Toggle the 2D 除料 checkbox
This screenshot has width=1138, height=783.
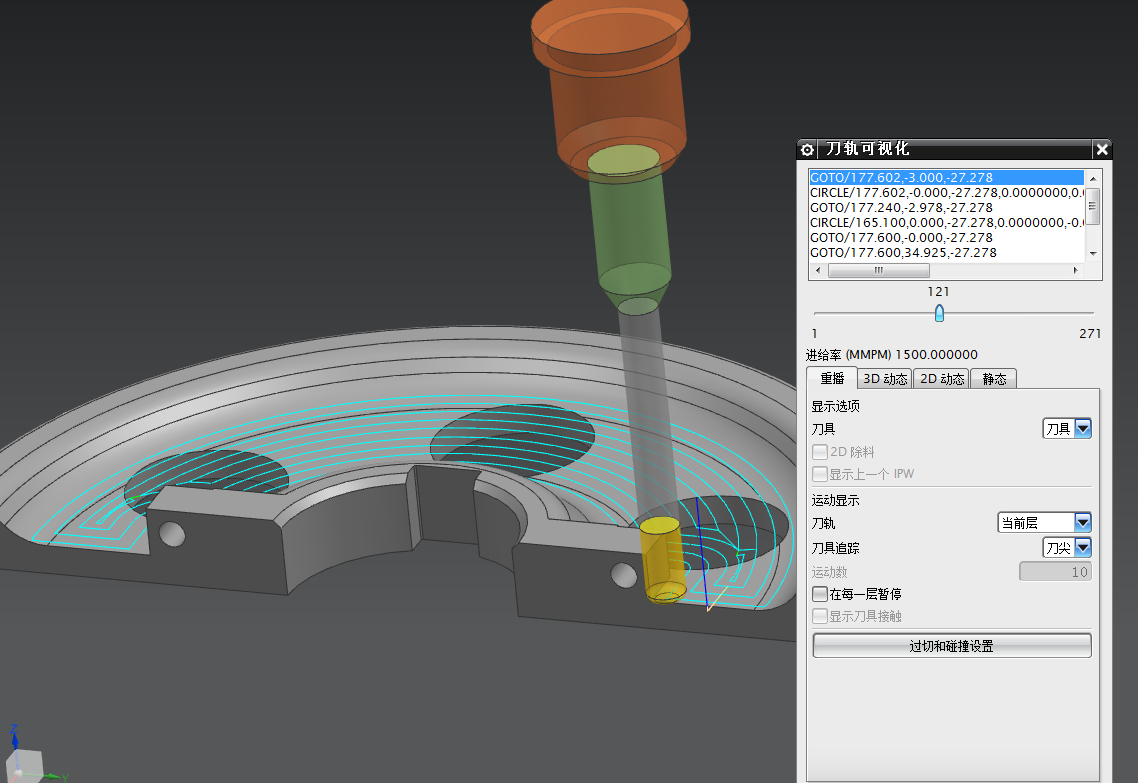pos(820,452)
